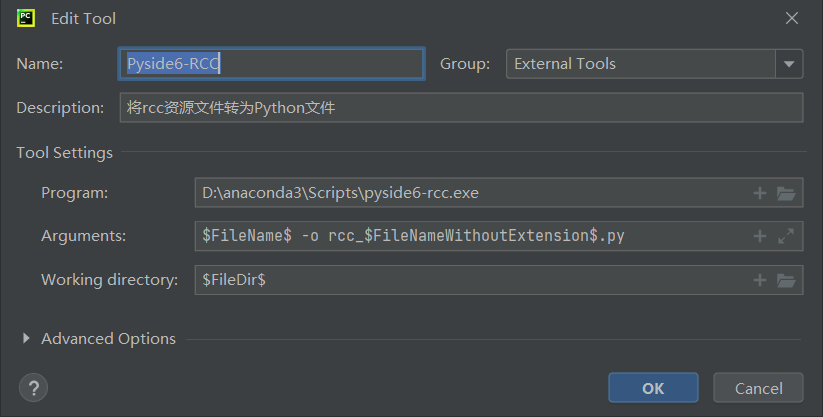
Task: Click the Name: label
Action: point(39,64)
